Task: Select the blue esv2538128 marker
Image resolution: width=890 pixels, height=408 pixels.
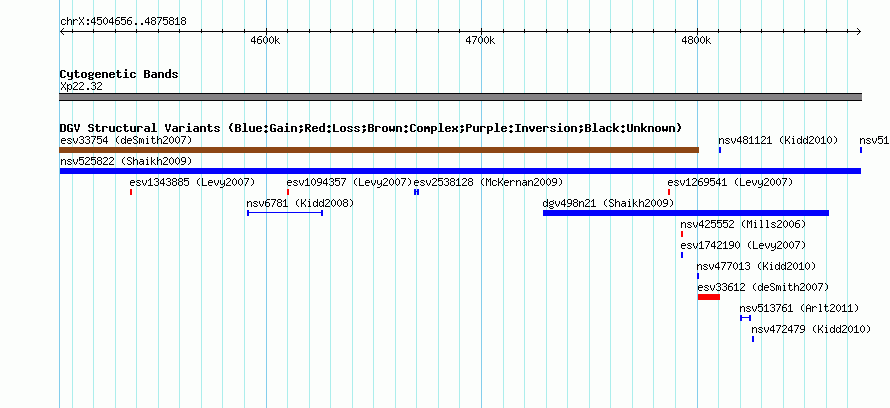Action: [417, 192]
